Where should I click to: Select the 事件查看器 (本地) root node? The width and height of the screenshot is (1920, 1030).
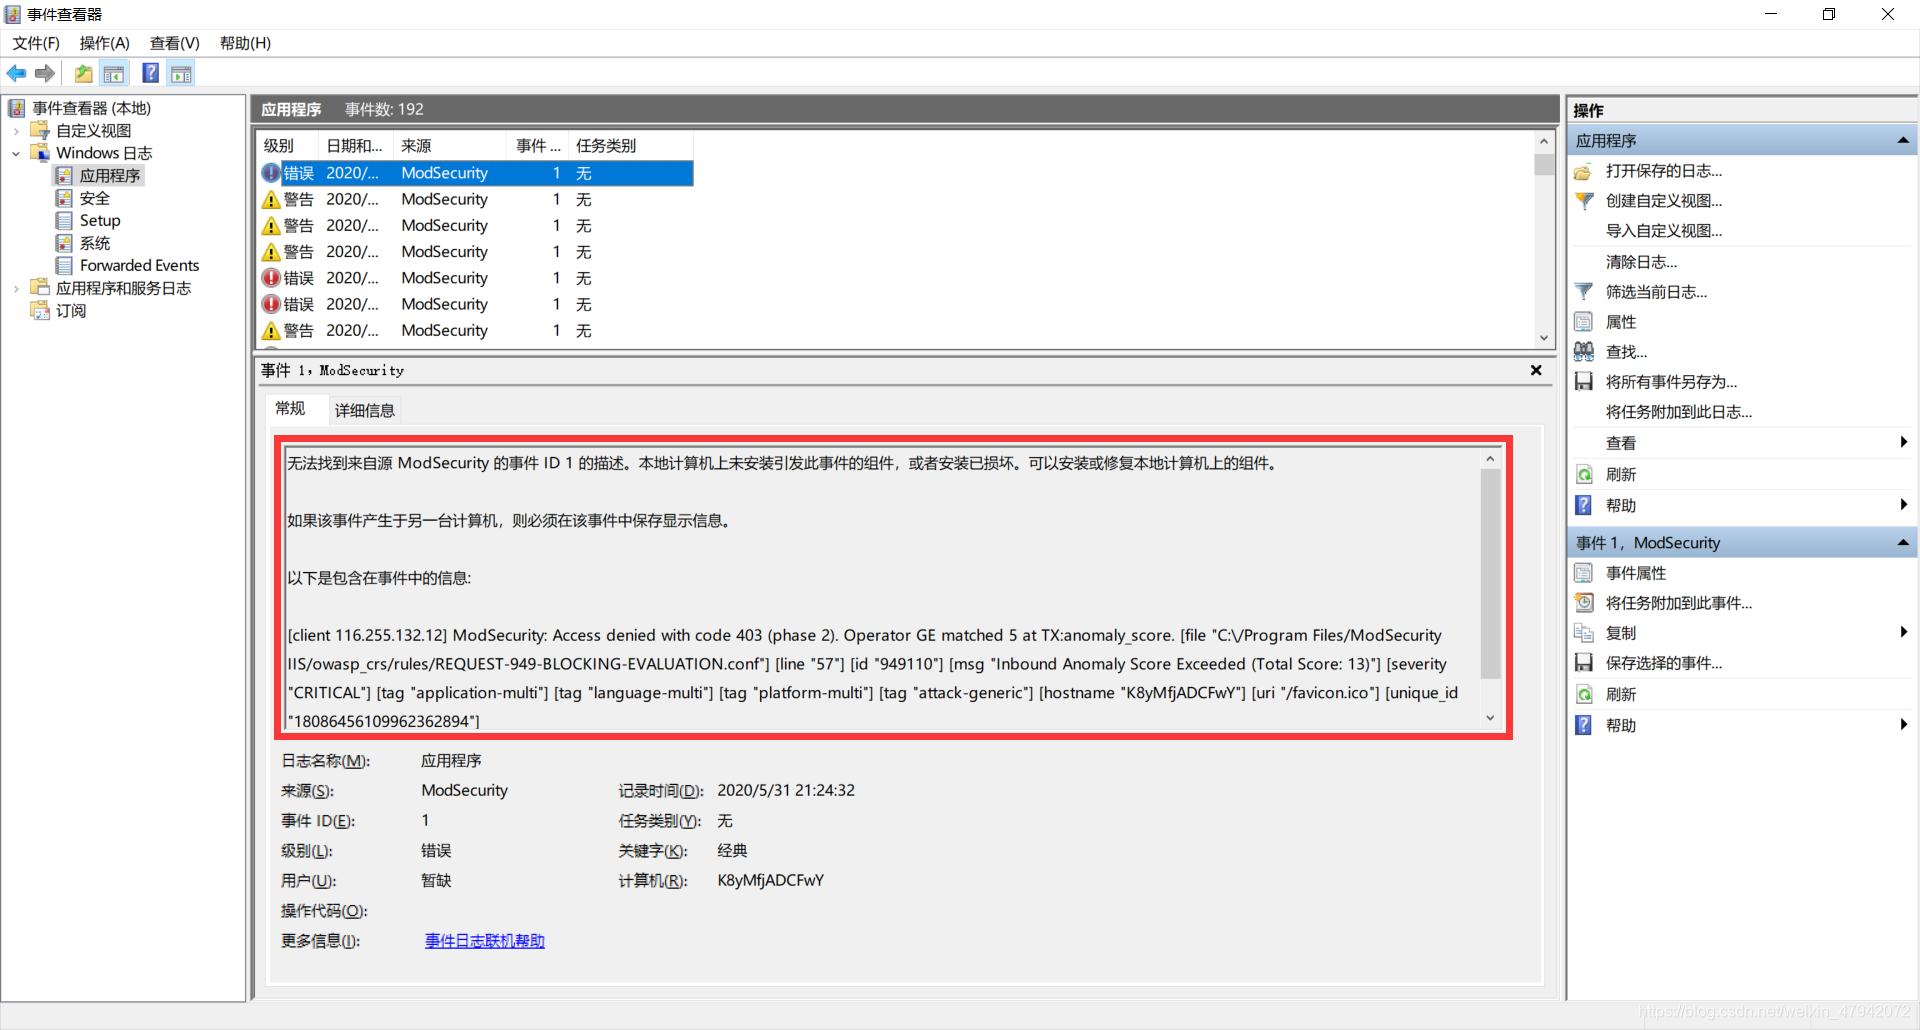coord(91,108)
